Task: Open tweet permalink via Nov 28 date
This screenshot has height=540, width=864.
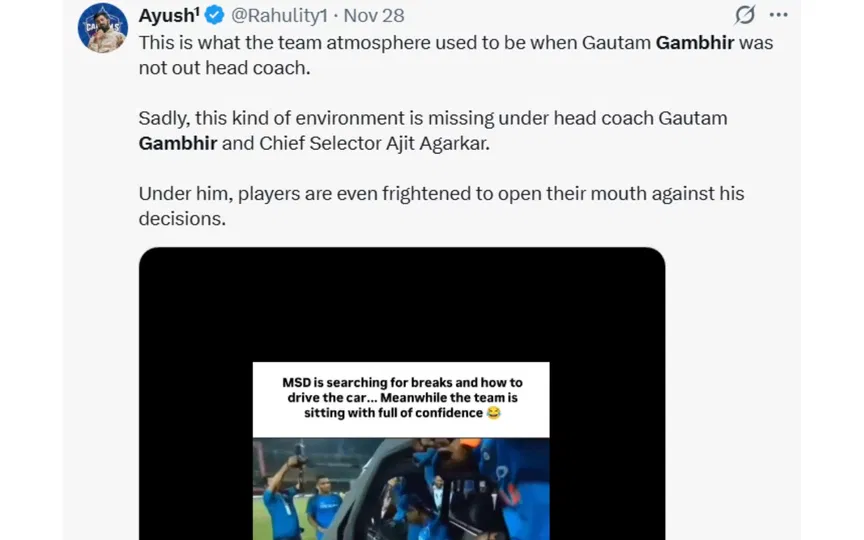Action: (374, 16)
